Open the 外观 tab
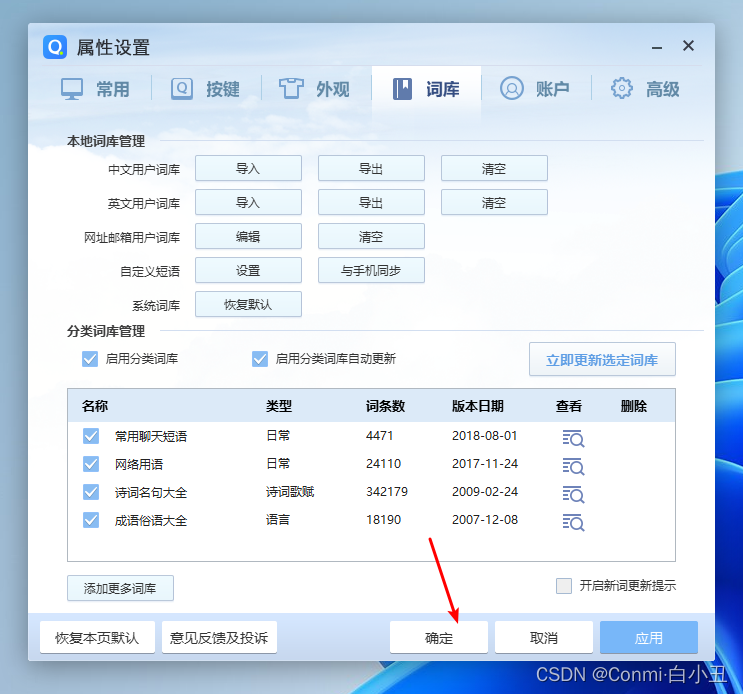The width and height of the screenshot is (743, 694). [x=316, y=89]
